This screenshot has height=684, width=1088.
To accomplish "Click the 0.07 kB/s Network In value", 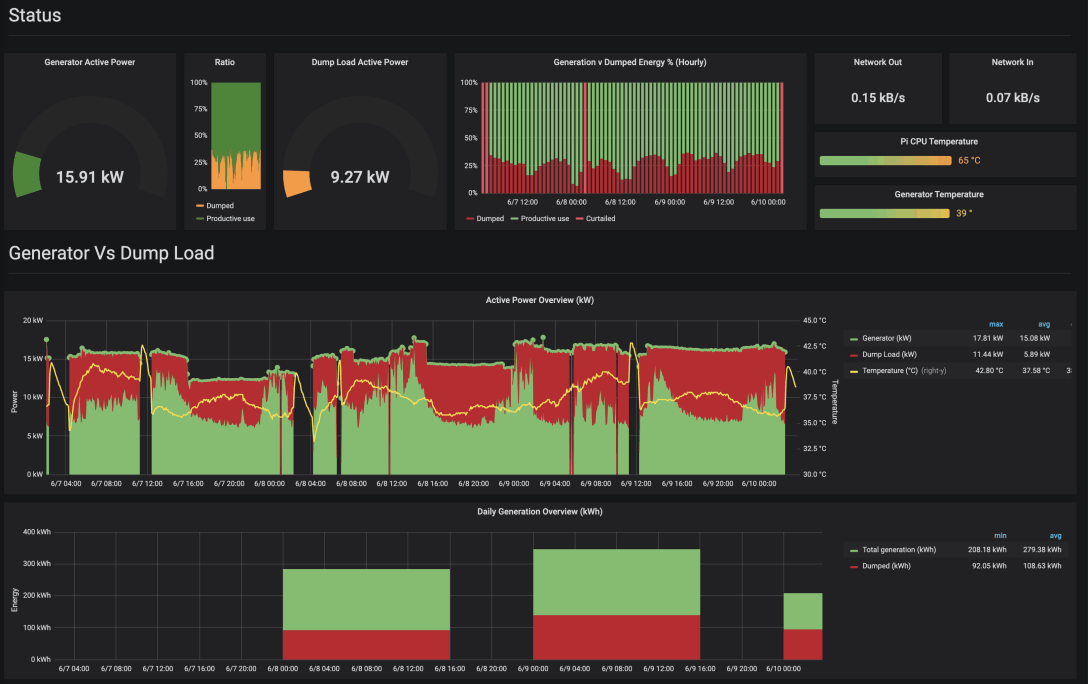I will tap(1012, 98).
